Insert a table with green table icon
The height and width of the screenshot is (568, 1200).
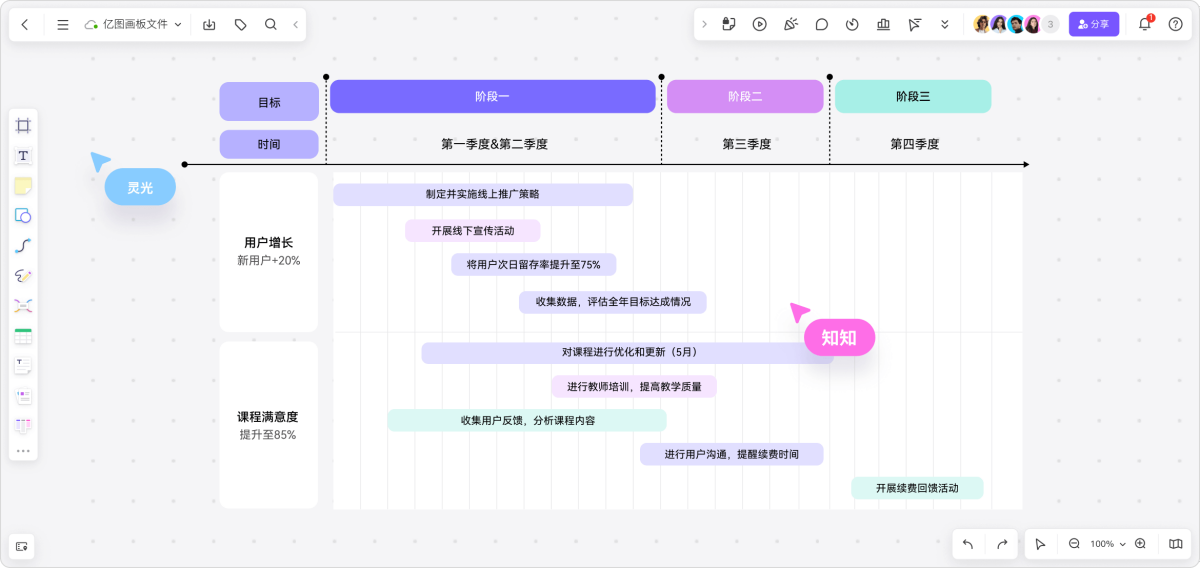(23, 336)
